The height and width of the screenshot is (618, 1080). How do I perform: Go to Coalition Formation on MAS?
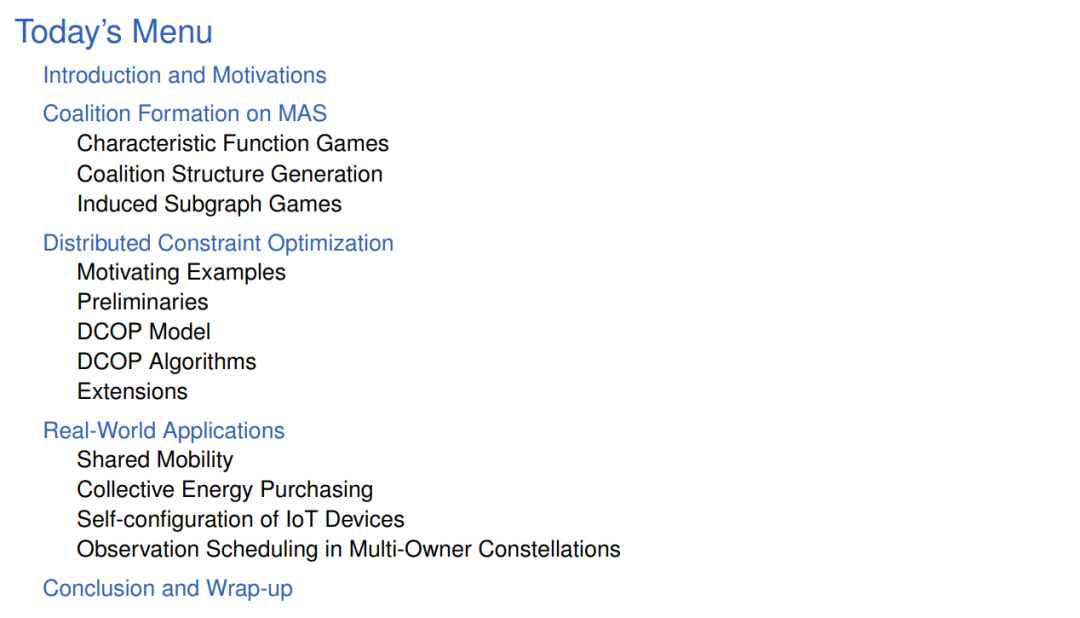point(185,113)
